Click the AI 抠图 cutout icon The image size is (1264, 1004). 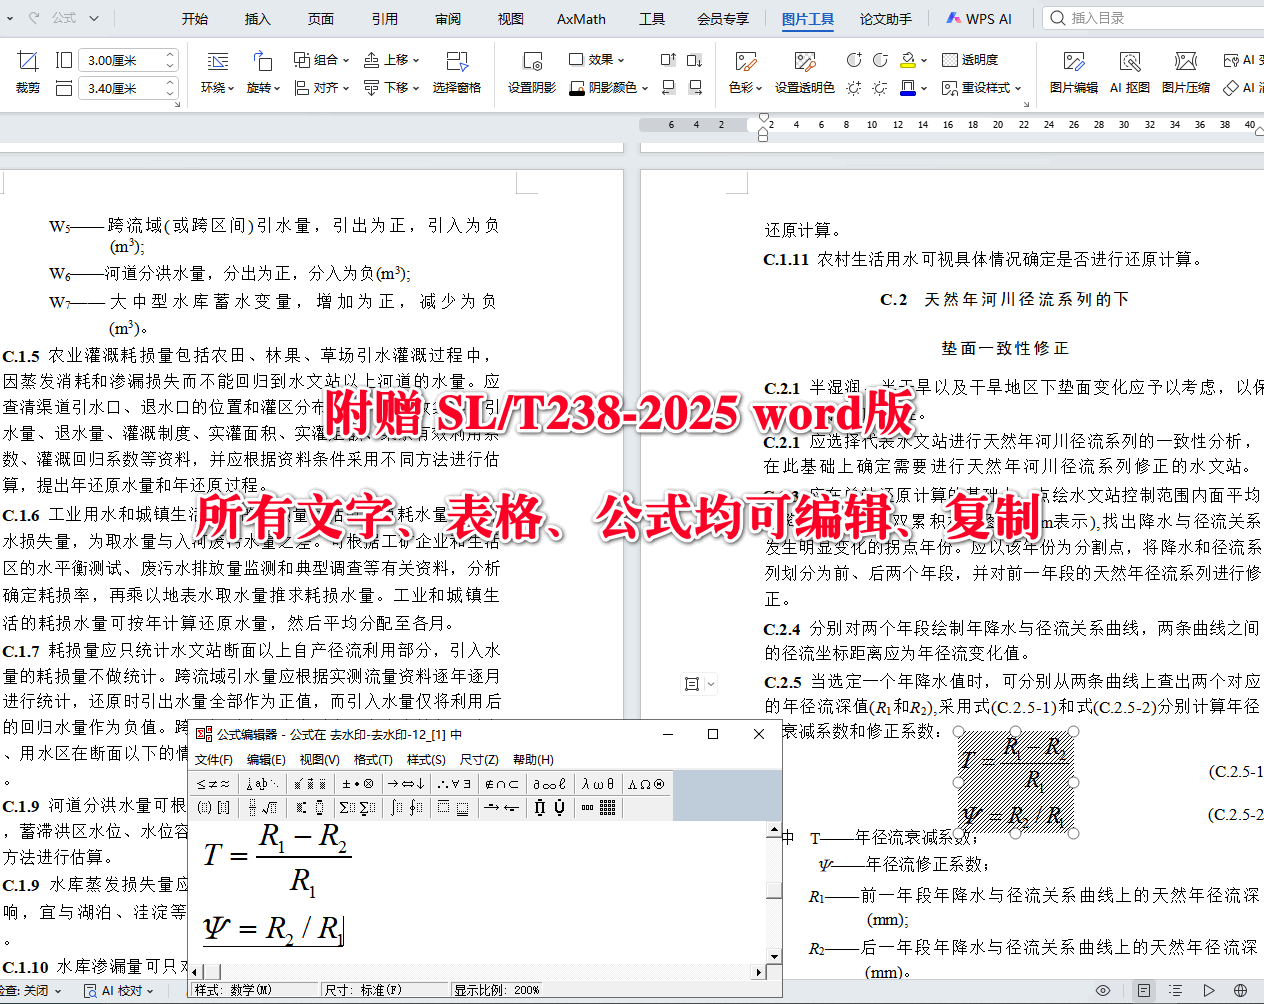[x=1132, y=73]
